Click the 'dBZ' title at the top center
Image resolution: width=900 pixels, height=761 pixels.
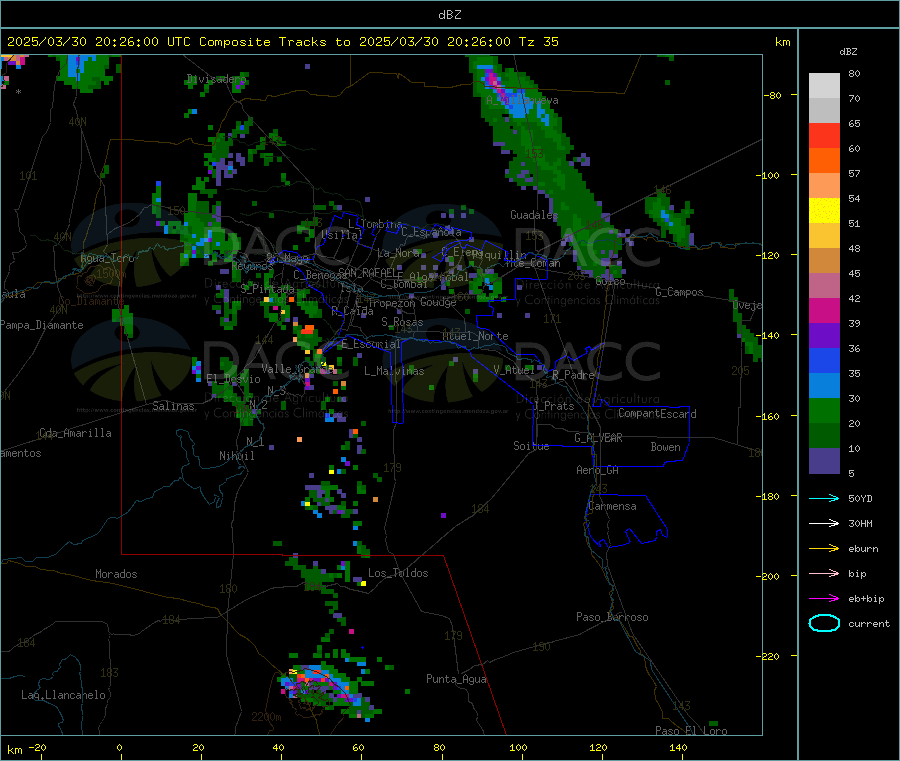tap(449, 15)
